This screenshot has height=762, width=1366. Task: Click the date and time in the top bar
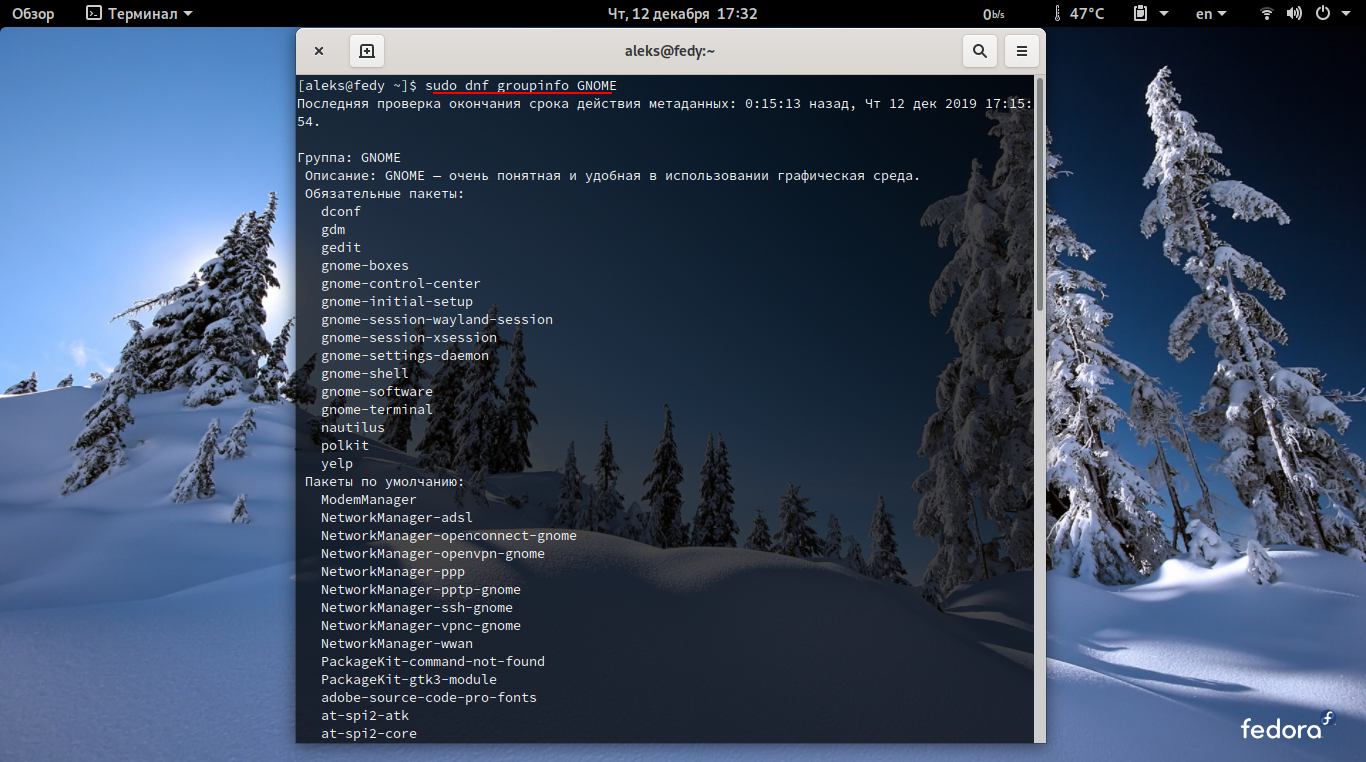(683, 13)
